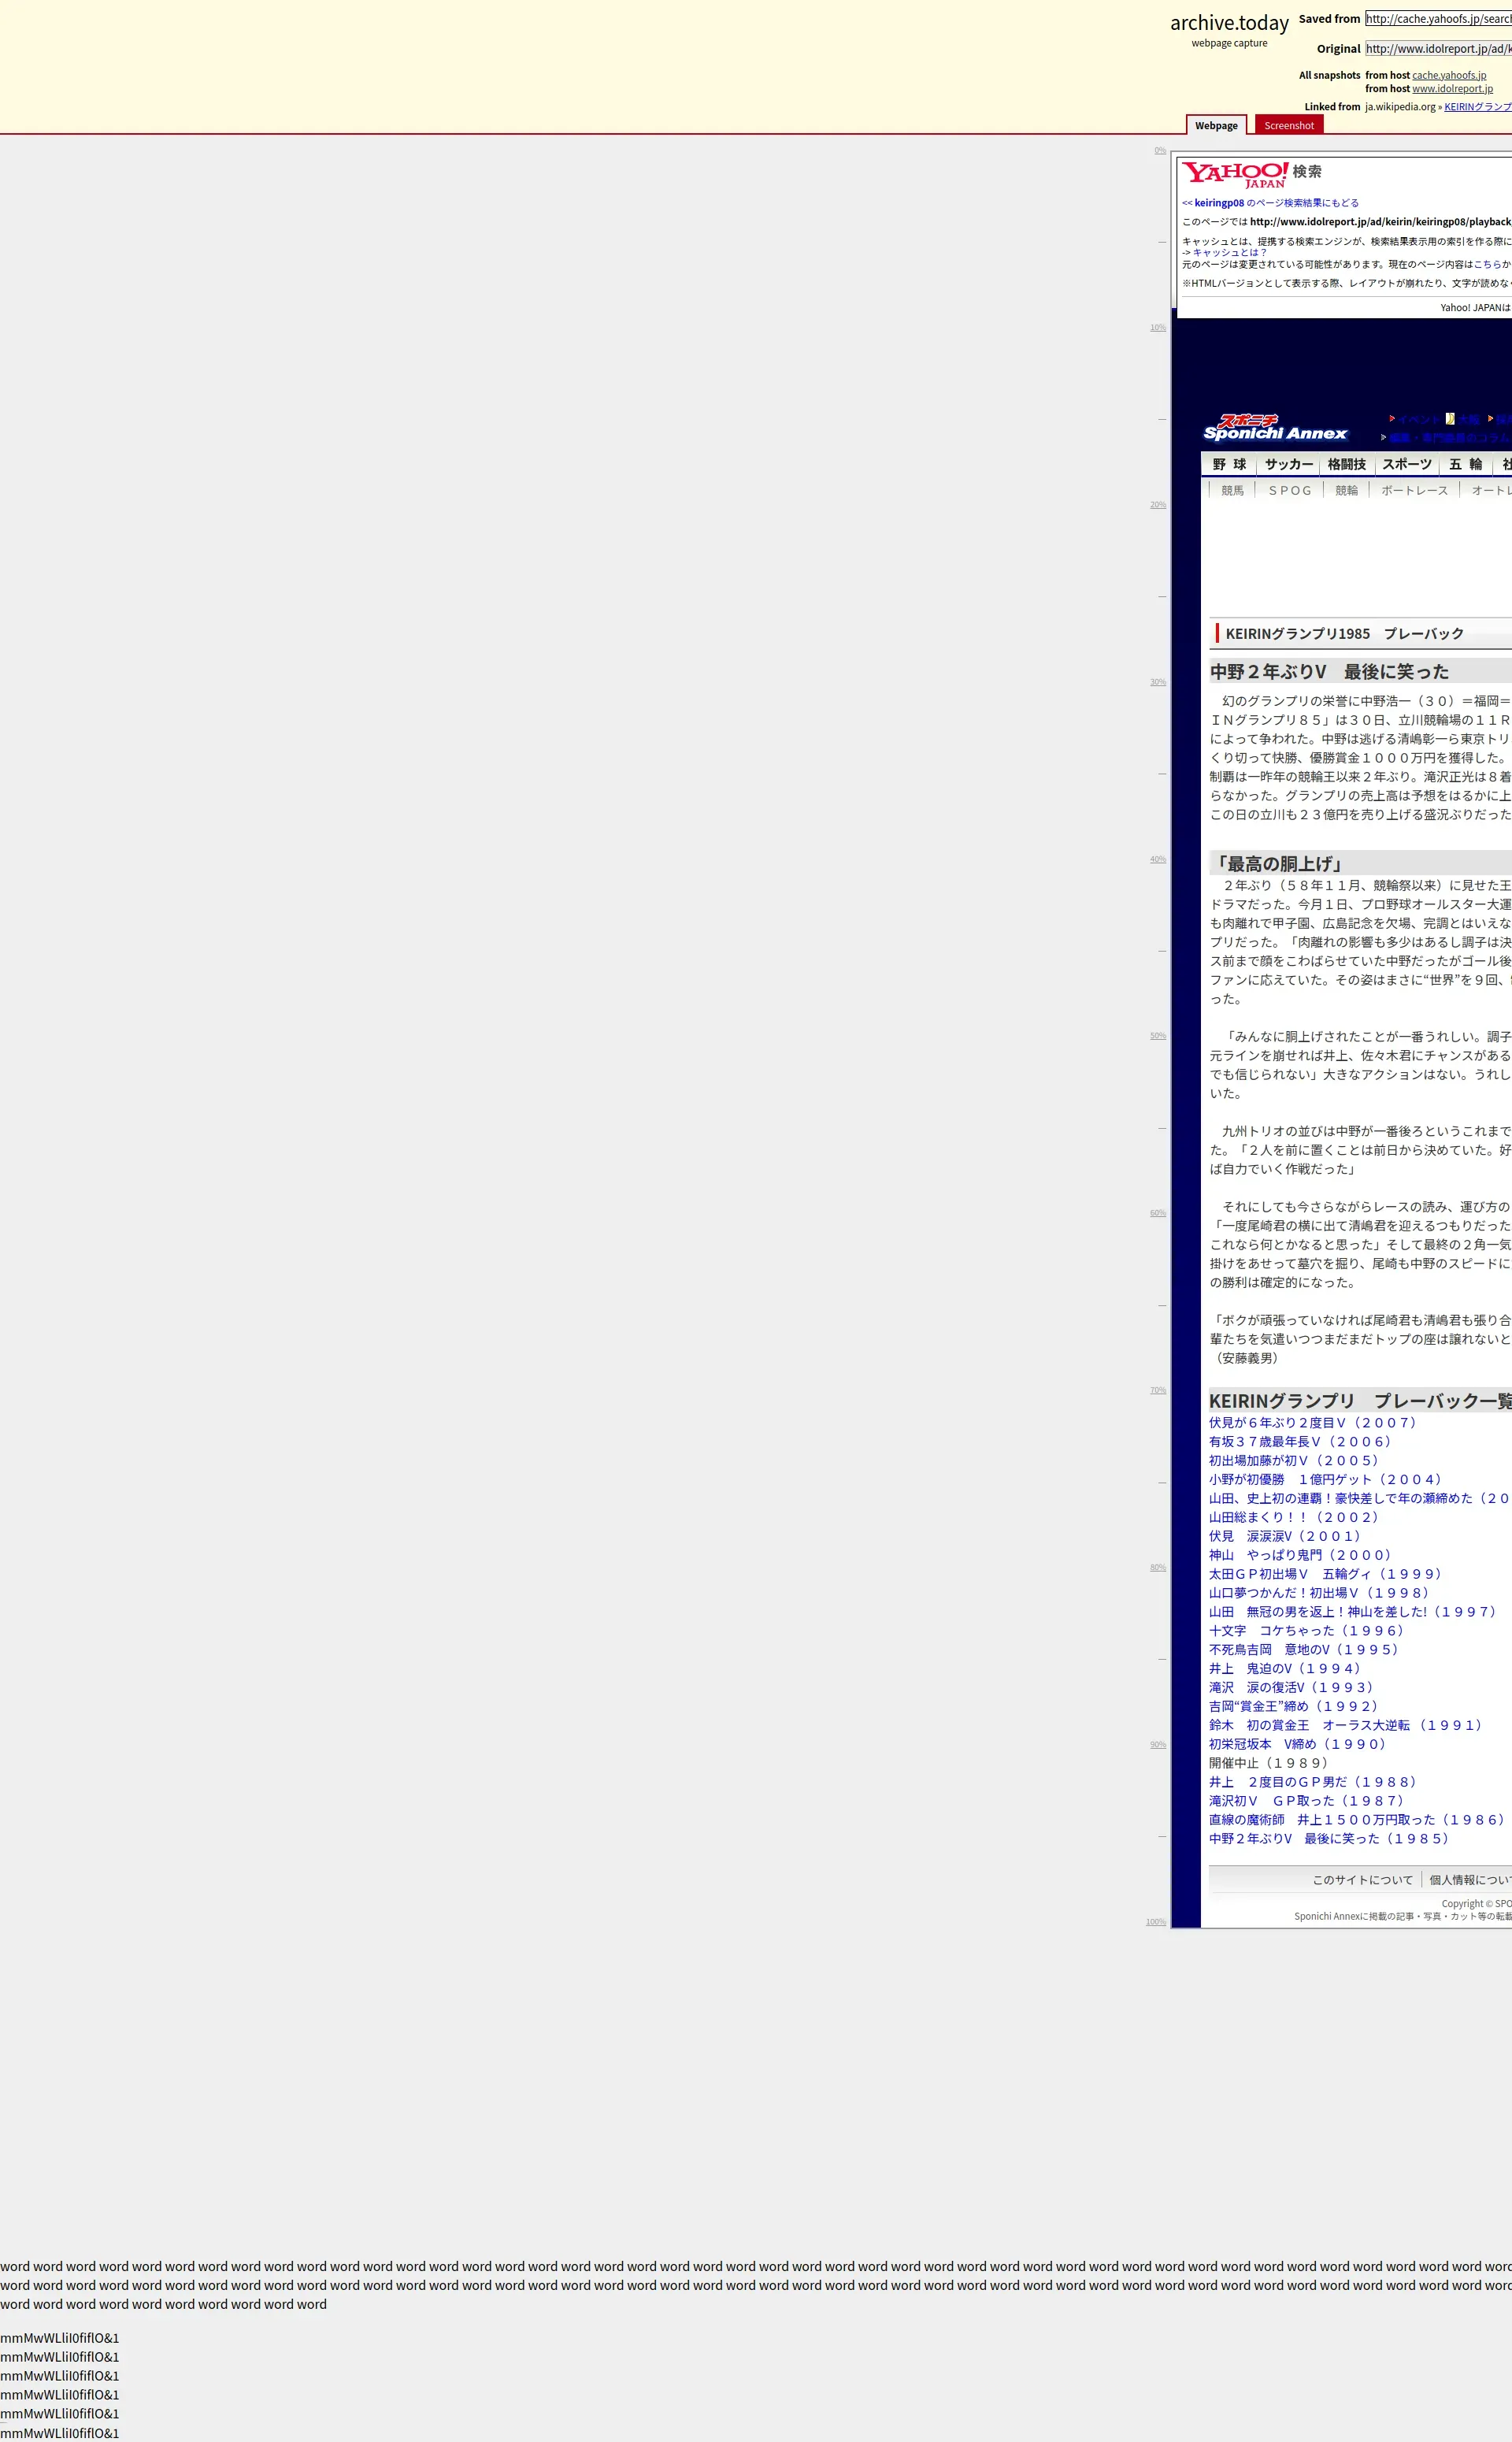This screenshot has height=2442, width=1512.
Task: Jump to the 90% scroll marker
Action: (x=1158, y=1744)
